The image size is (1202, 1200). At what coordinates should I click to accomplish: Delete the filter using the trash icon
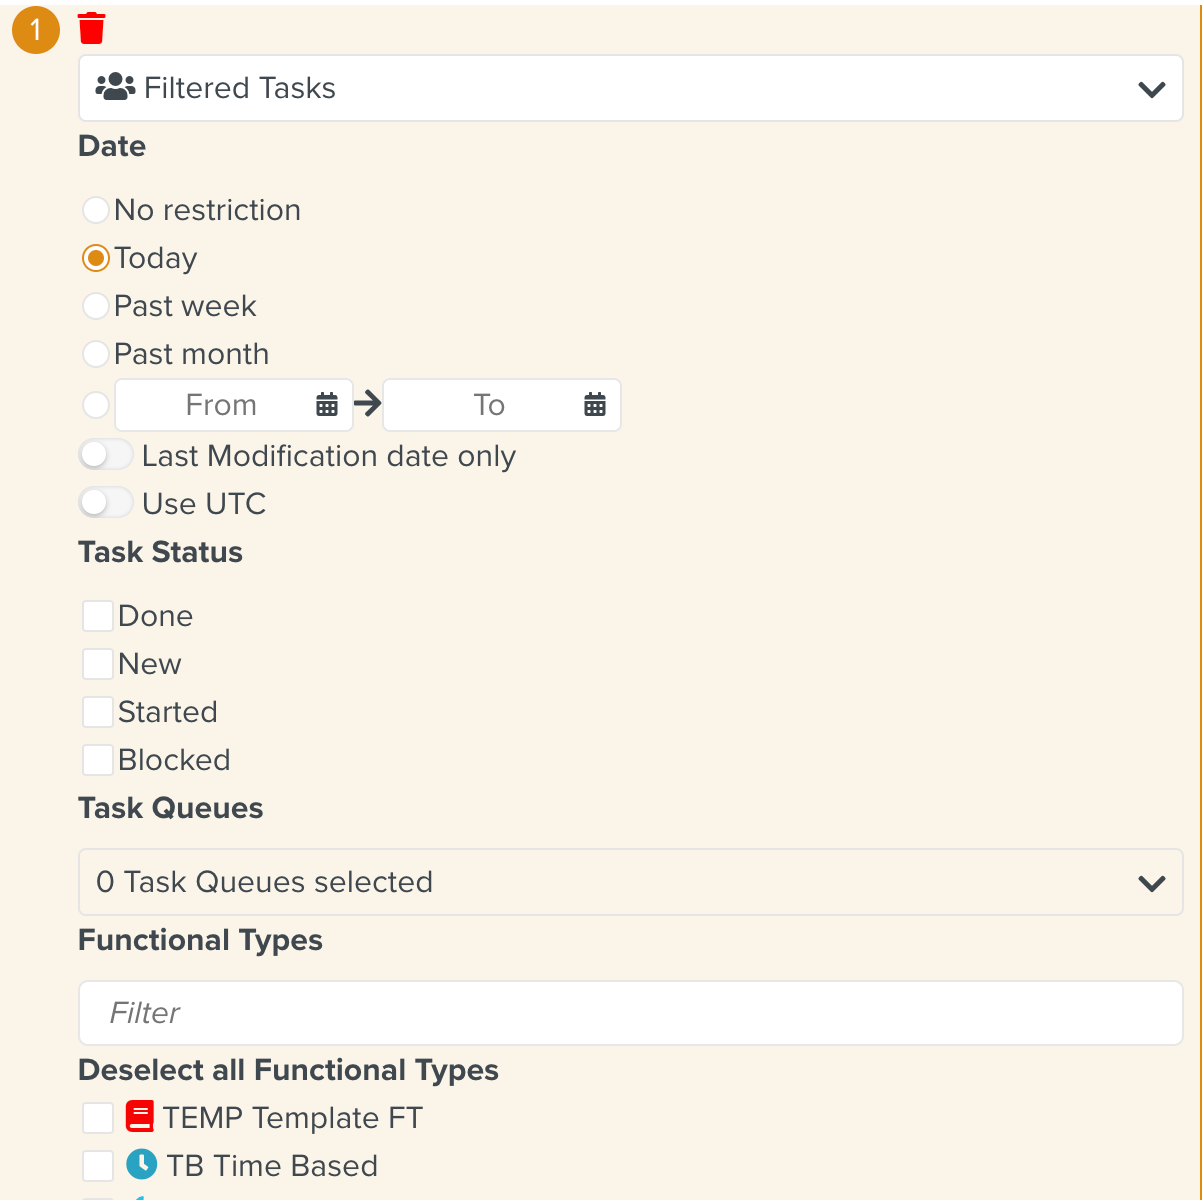pos(92,29)
